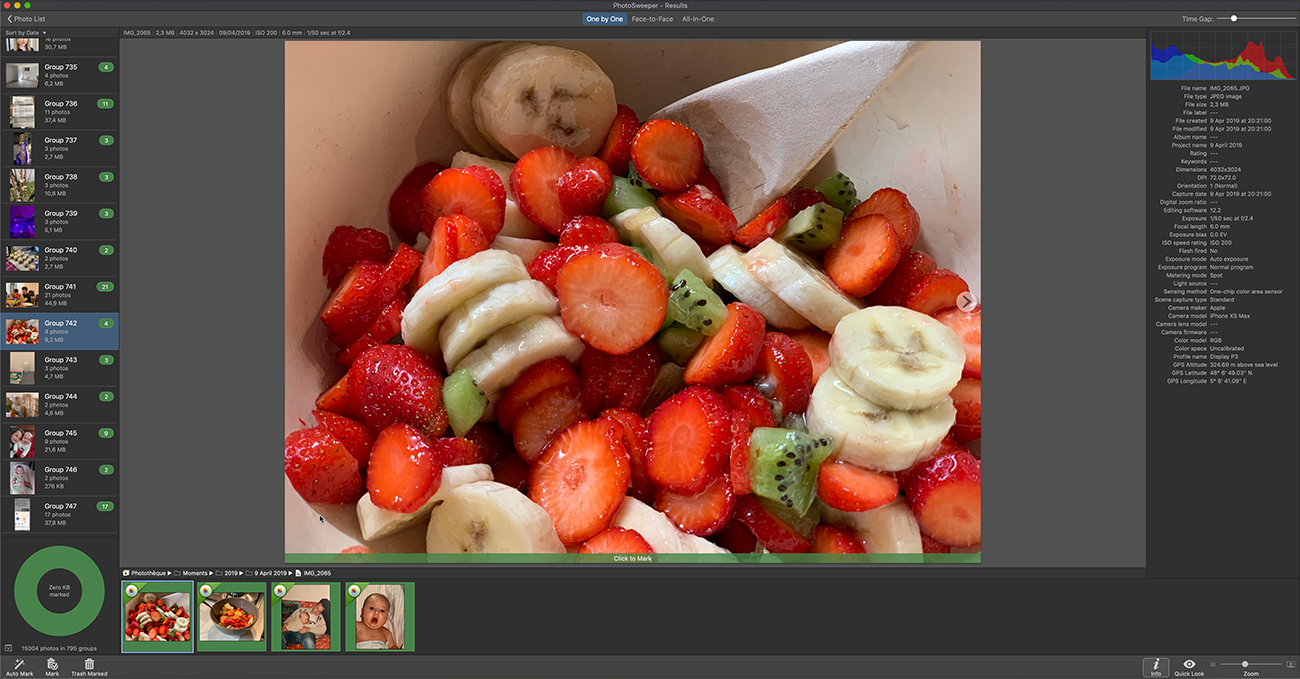This screenshot has width=1300, height=679.
Task: Select Group 747 in the list
Action: pos(59,514)
